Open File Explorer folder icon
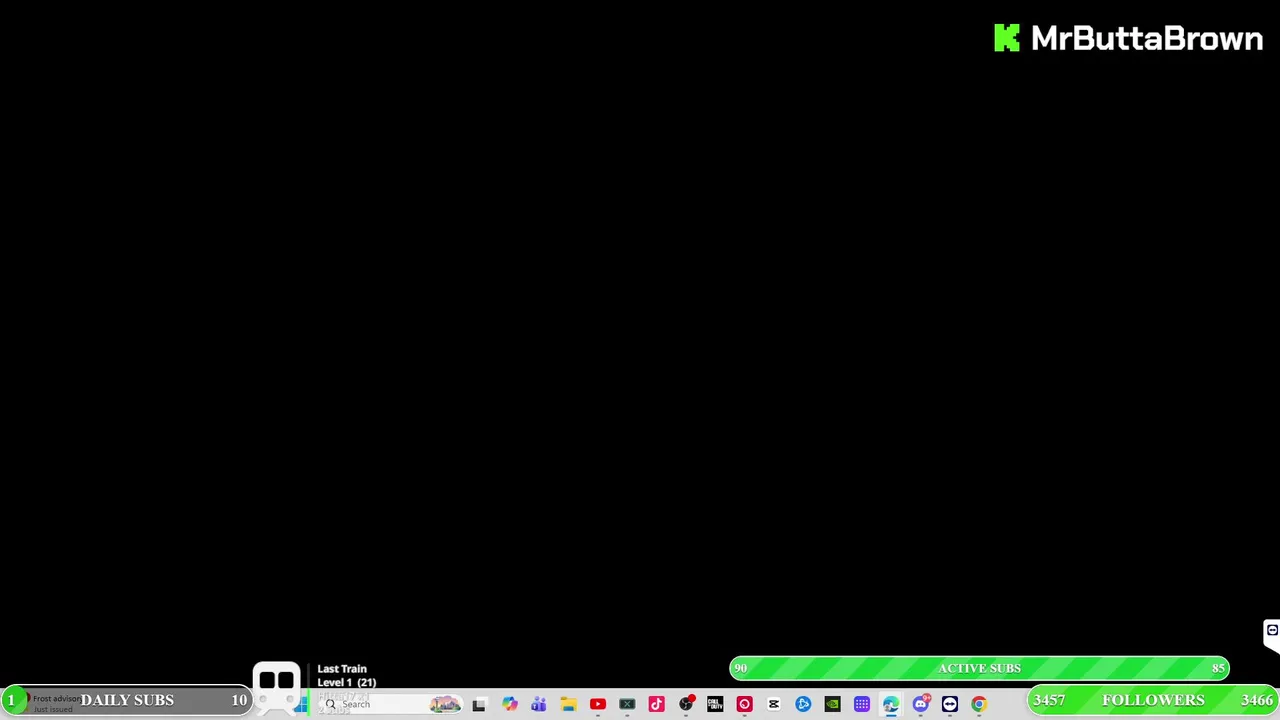1280x720 pixels. coord(568,705)
